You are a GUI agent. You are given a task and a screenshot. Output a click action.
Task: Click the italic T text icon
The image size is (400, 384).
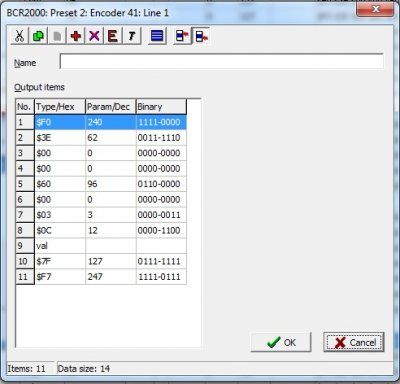tap(132, 36)
